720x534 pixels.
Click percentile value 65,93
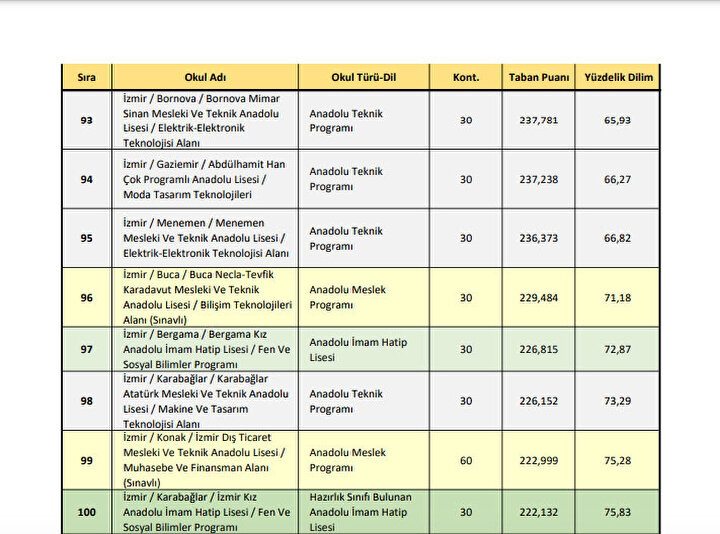point(618,120)
